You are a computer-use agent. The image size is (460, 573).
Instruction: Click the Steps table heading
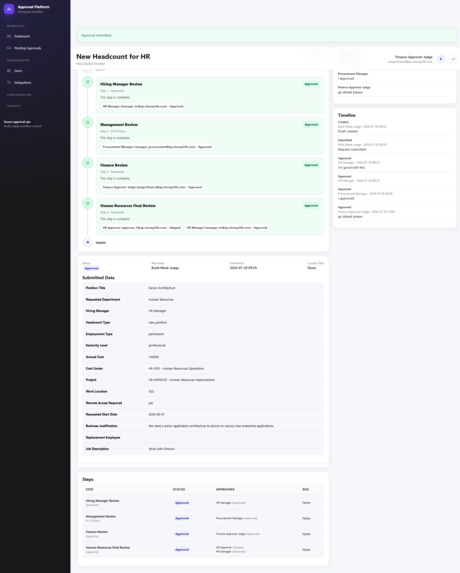(88, 479)
